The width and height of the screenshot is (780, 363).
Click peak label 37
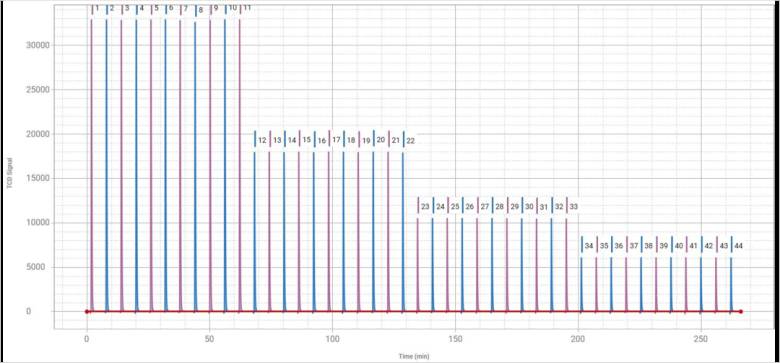point(634,246)
